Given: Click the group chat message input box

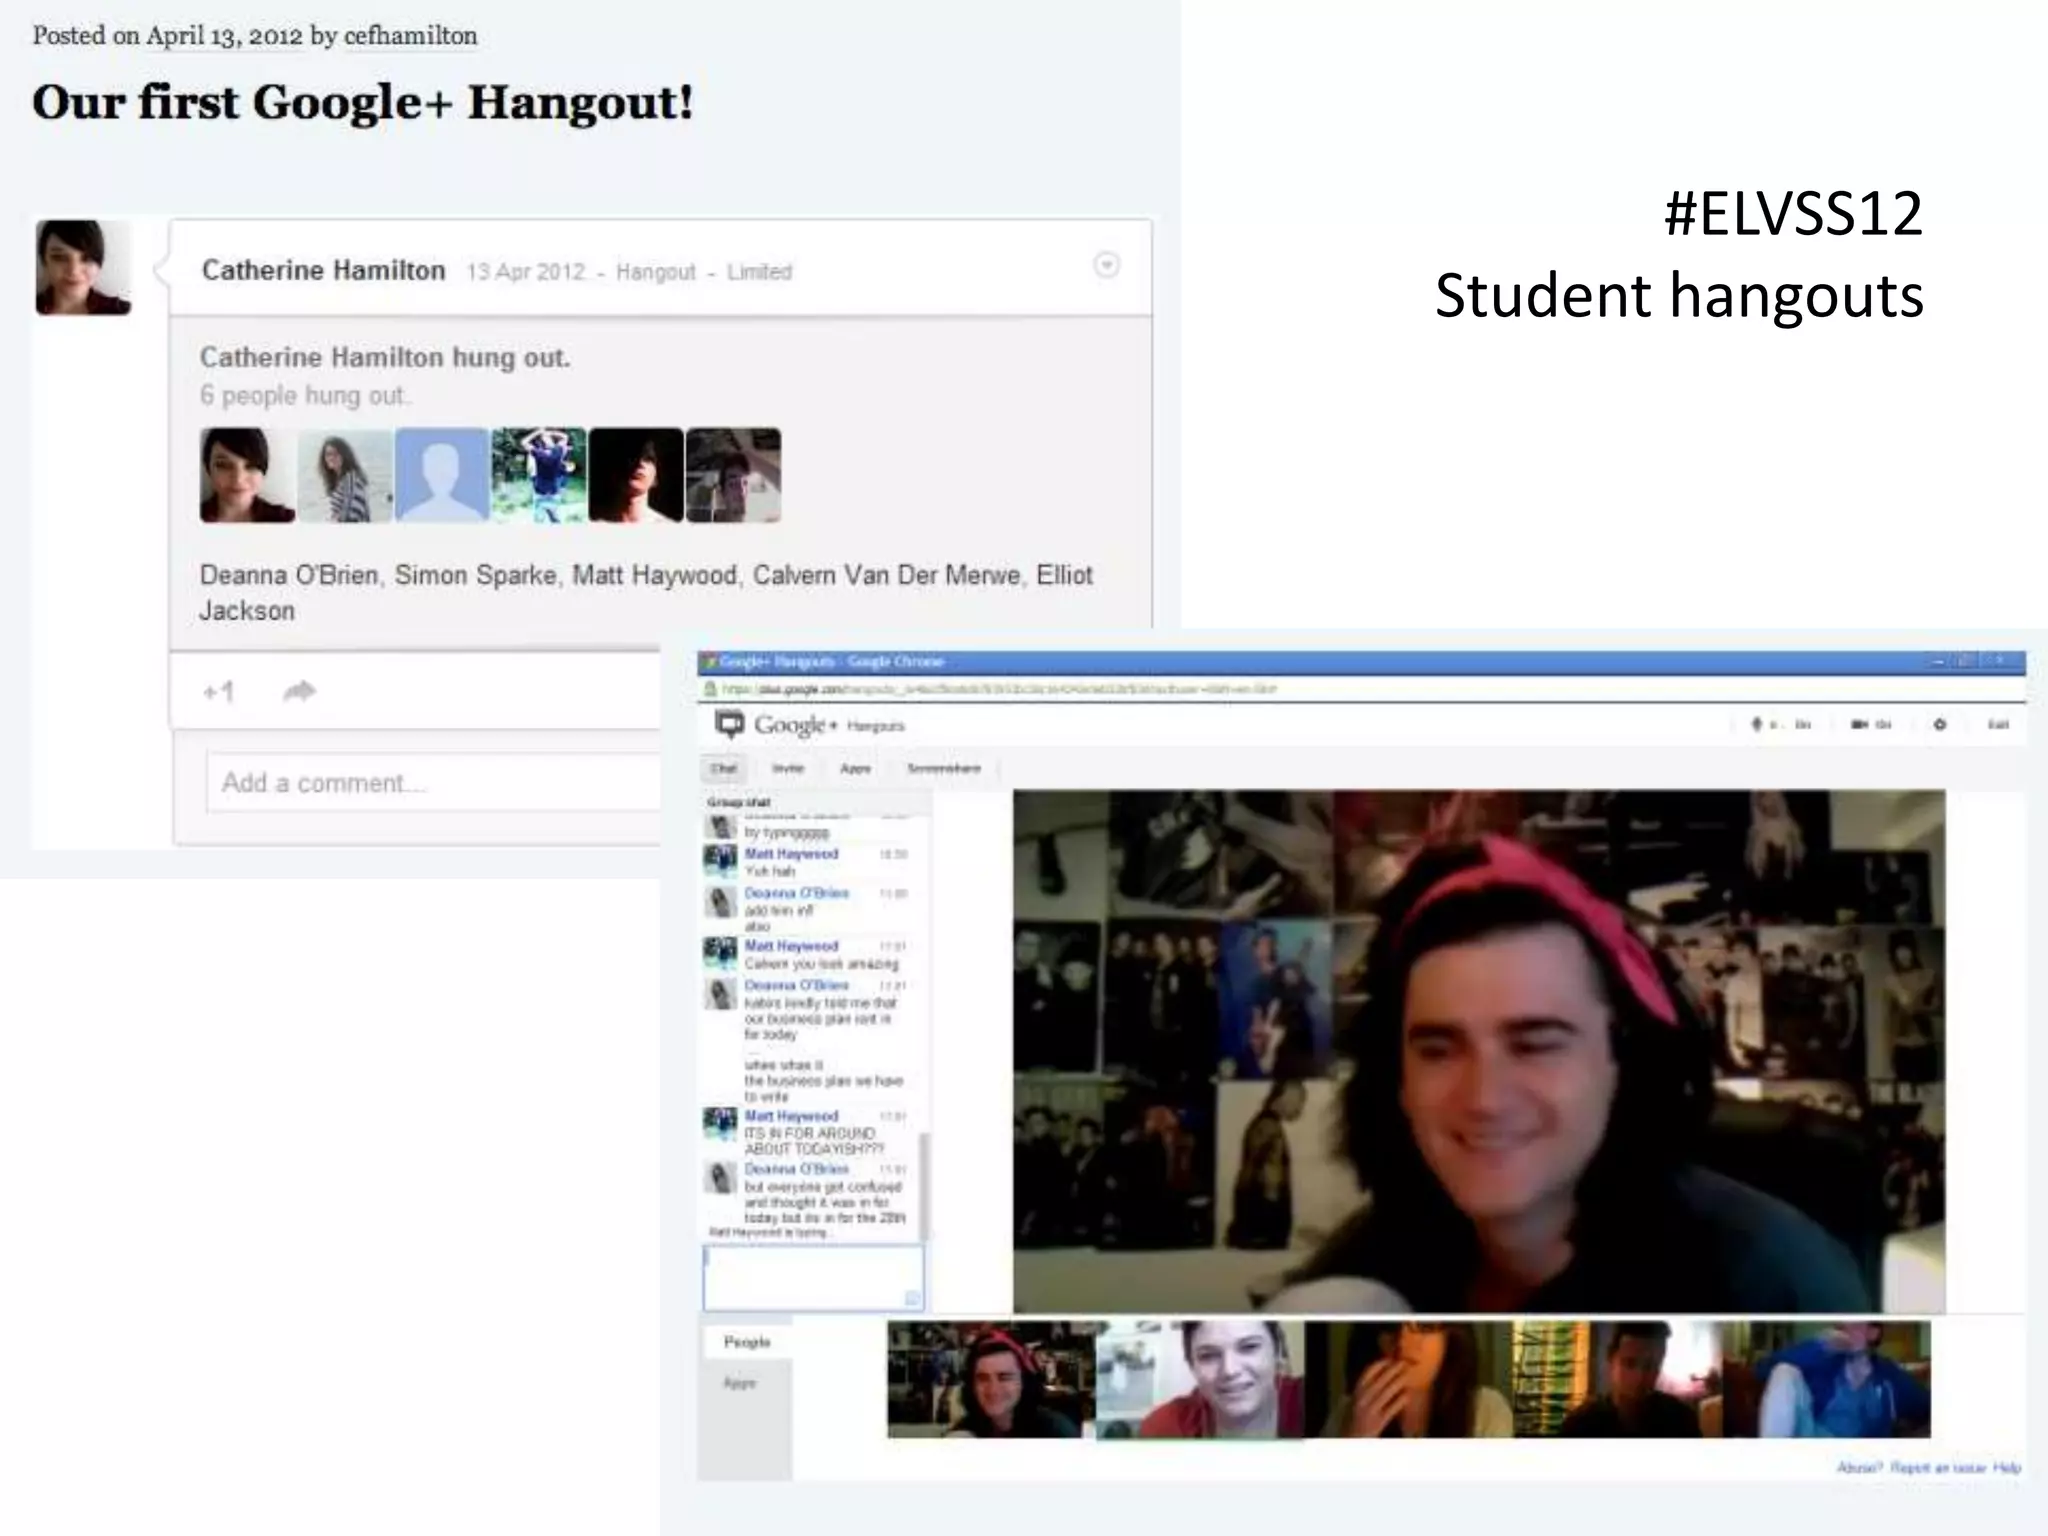Looking at the screenshot, I should tap(814, 1277).
